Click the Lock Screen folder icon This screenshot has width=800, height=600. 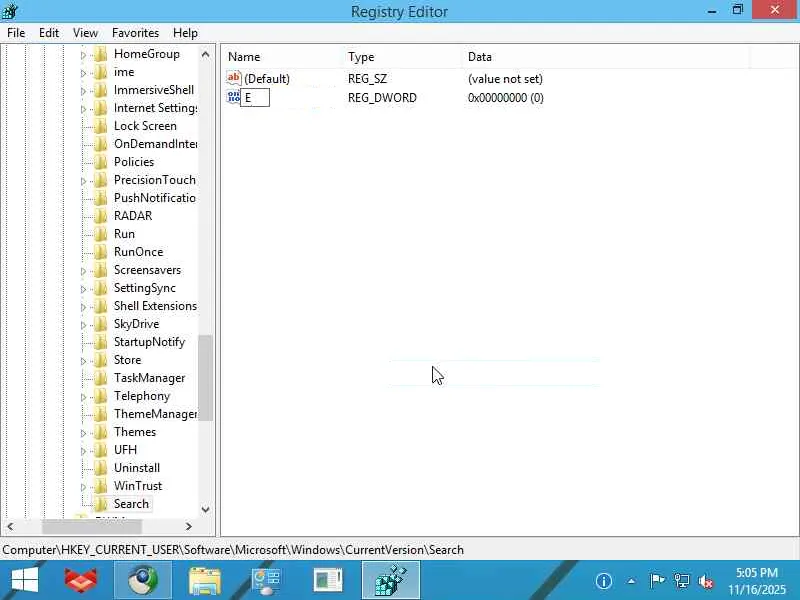pyautogui.click(x=101, y=126)
